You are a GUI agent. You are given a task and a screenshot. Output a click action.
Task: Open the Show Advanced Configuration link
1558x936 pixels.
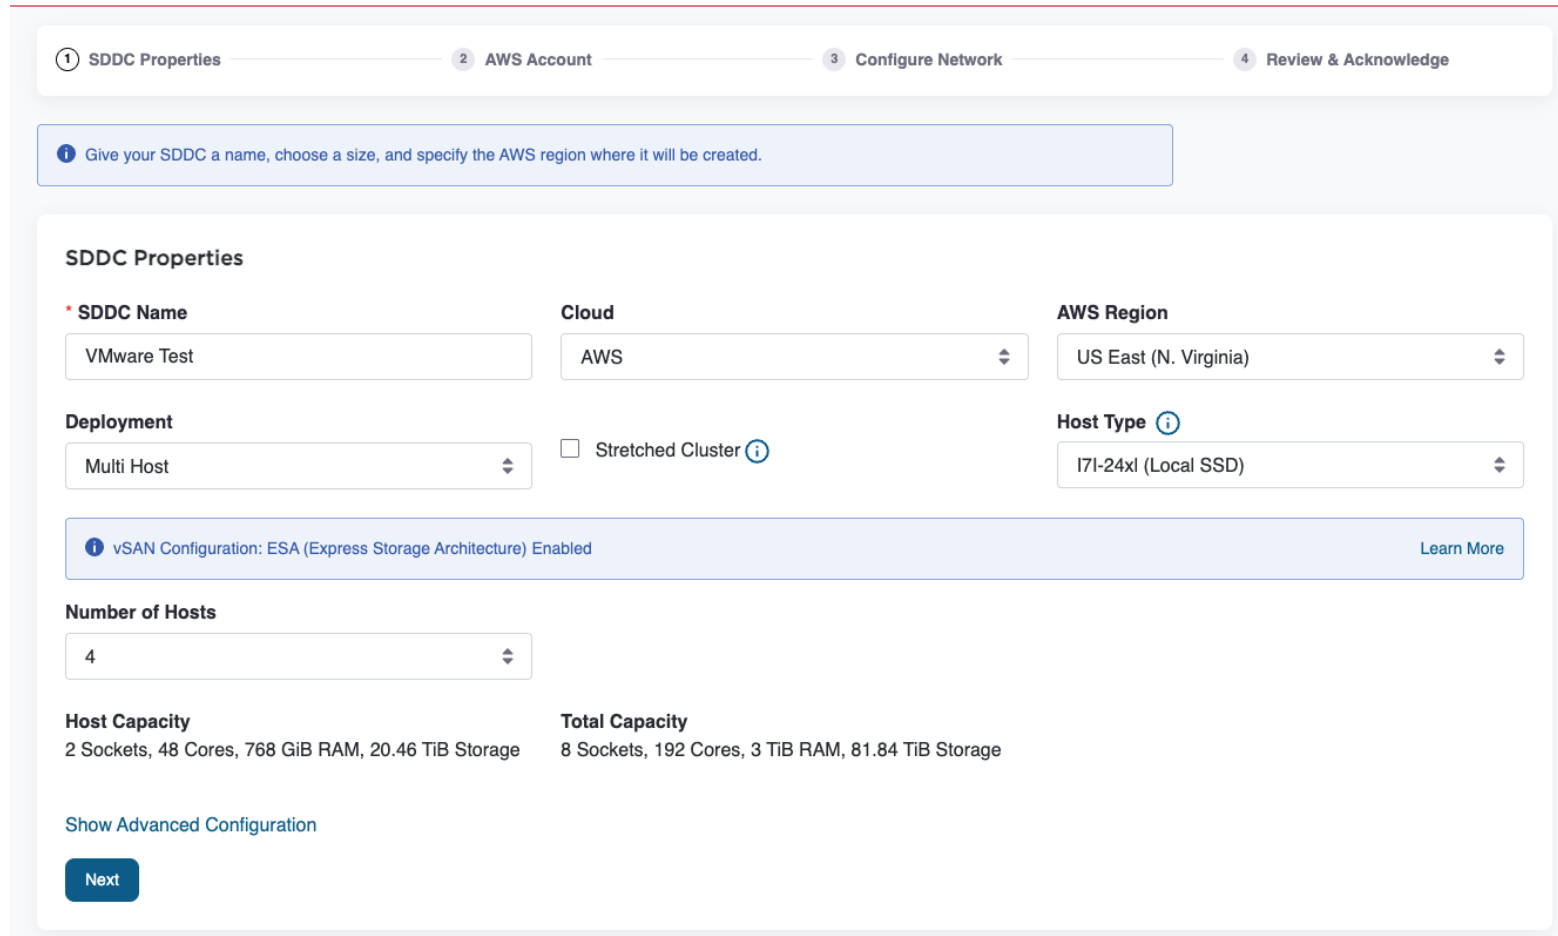tap(190, 825)
